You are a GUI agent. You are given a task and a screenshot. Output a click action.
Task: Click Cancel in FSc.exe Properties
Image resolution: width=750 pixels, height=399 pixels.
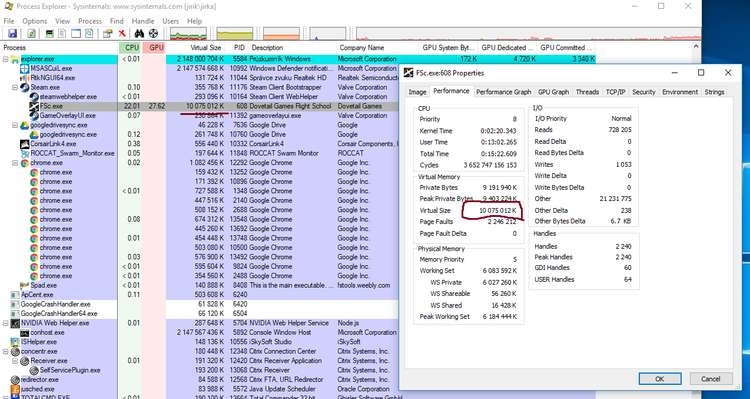click(x=711, y=379)
